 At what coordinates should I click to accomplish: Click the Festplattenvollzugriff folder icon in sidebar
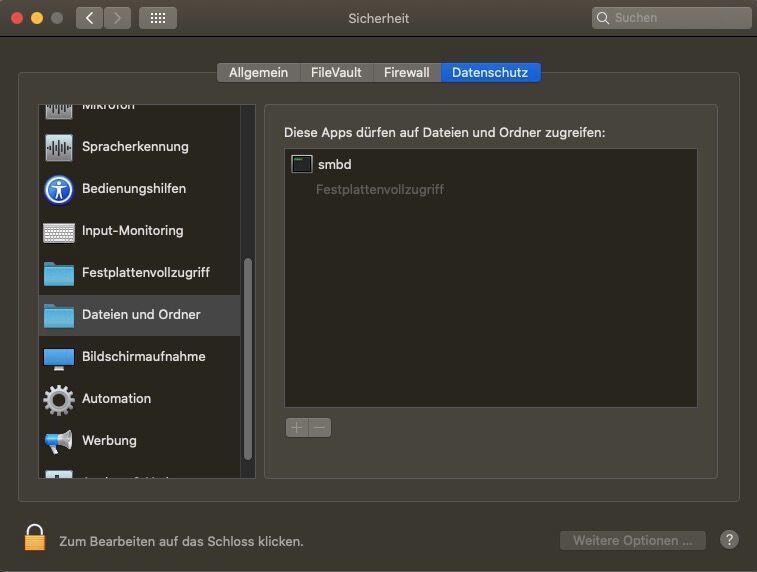point(59,274)
